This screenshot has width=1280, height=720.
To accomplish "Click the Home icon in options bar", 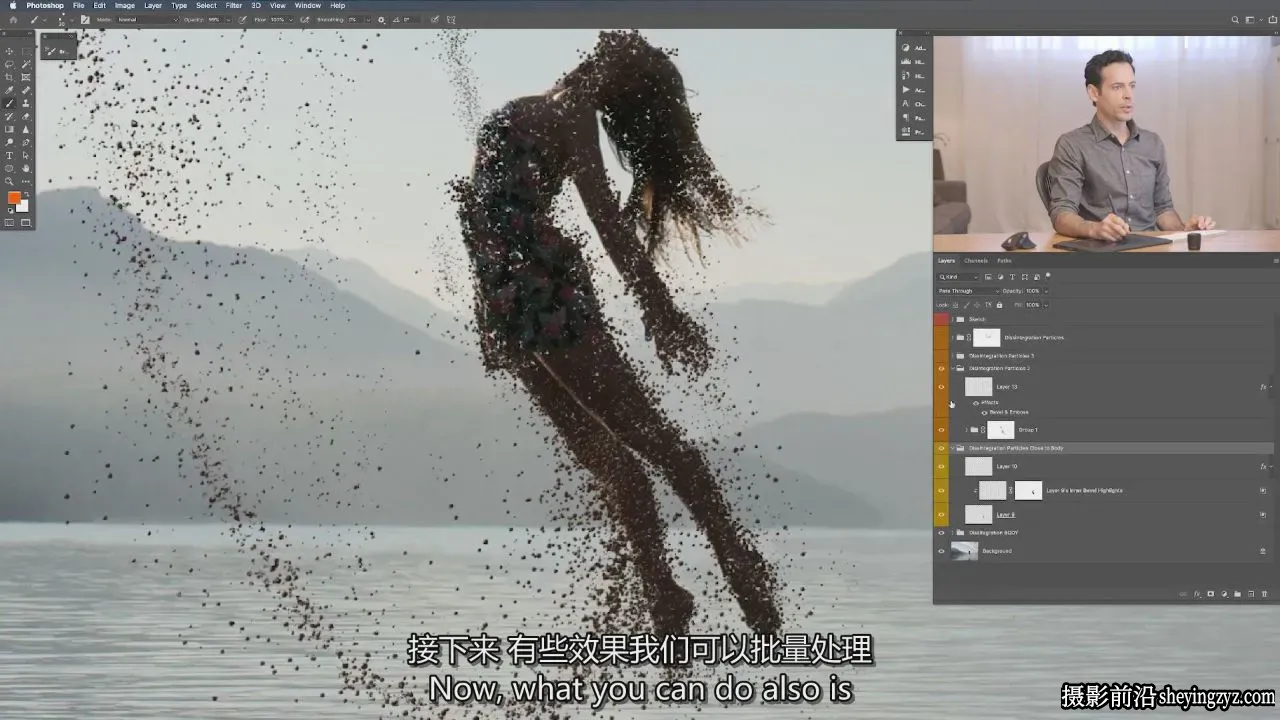I will (x=13, y=19).
